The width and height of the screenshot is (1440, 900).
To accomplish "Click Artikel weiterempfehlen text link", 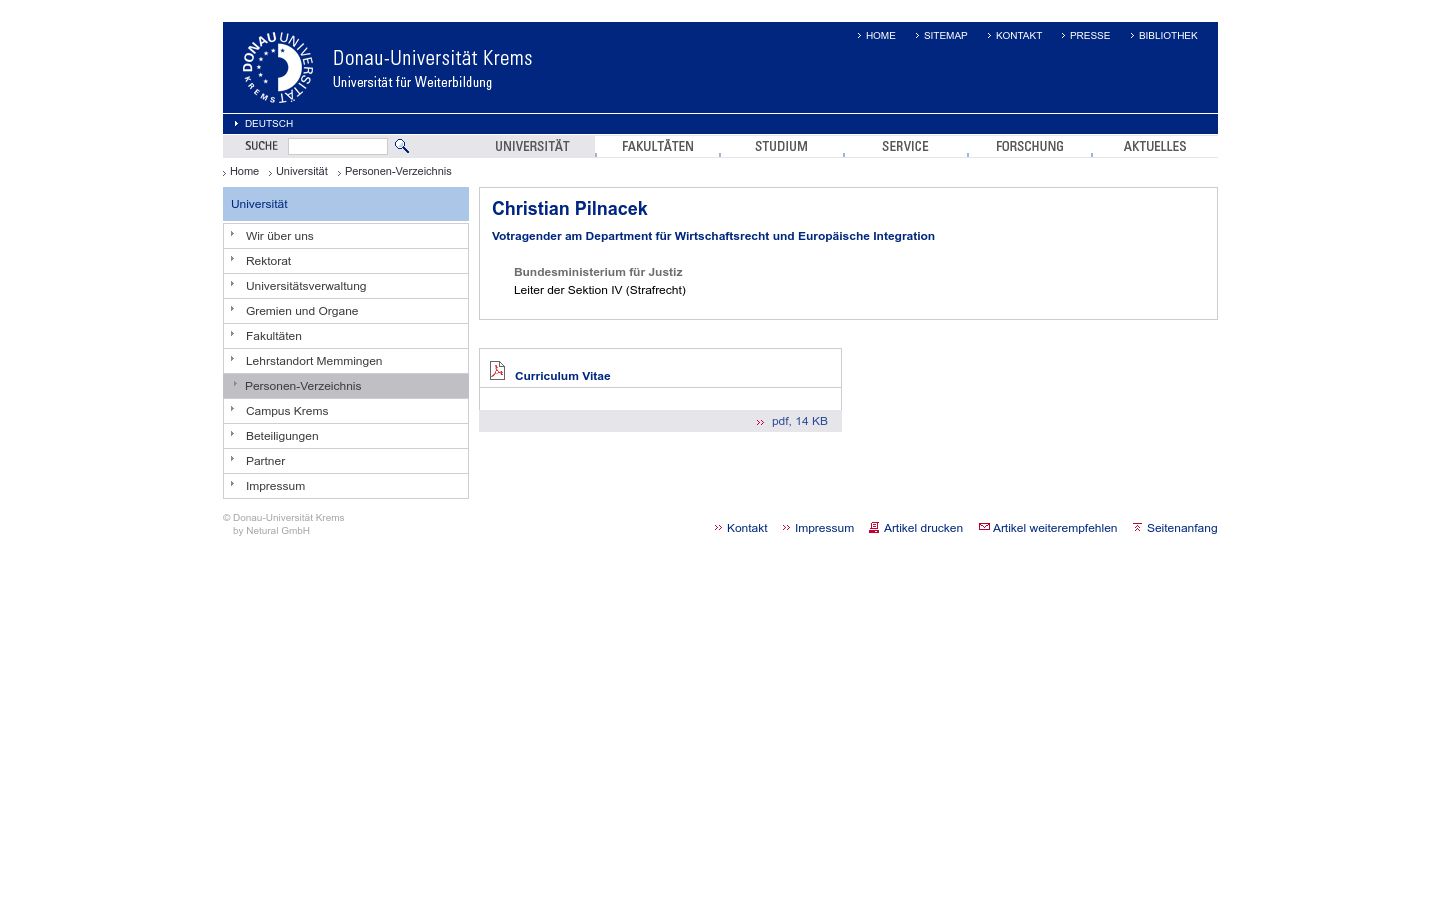I will 1055,528.
